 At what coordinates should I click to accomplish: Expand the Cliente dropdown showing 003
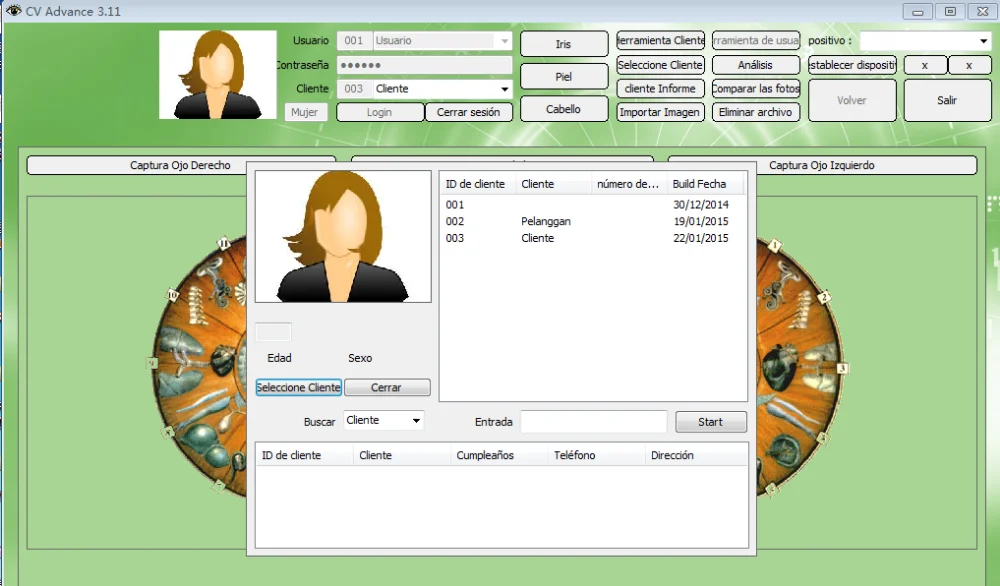(x=504, y=89)
